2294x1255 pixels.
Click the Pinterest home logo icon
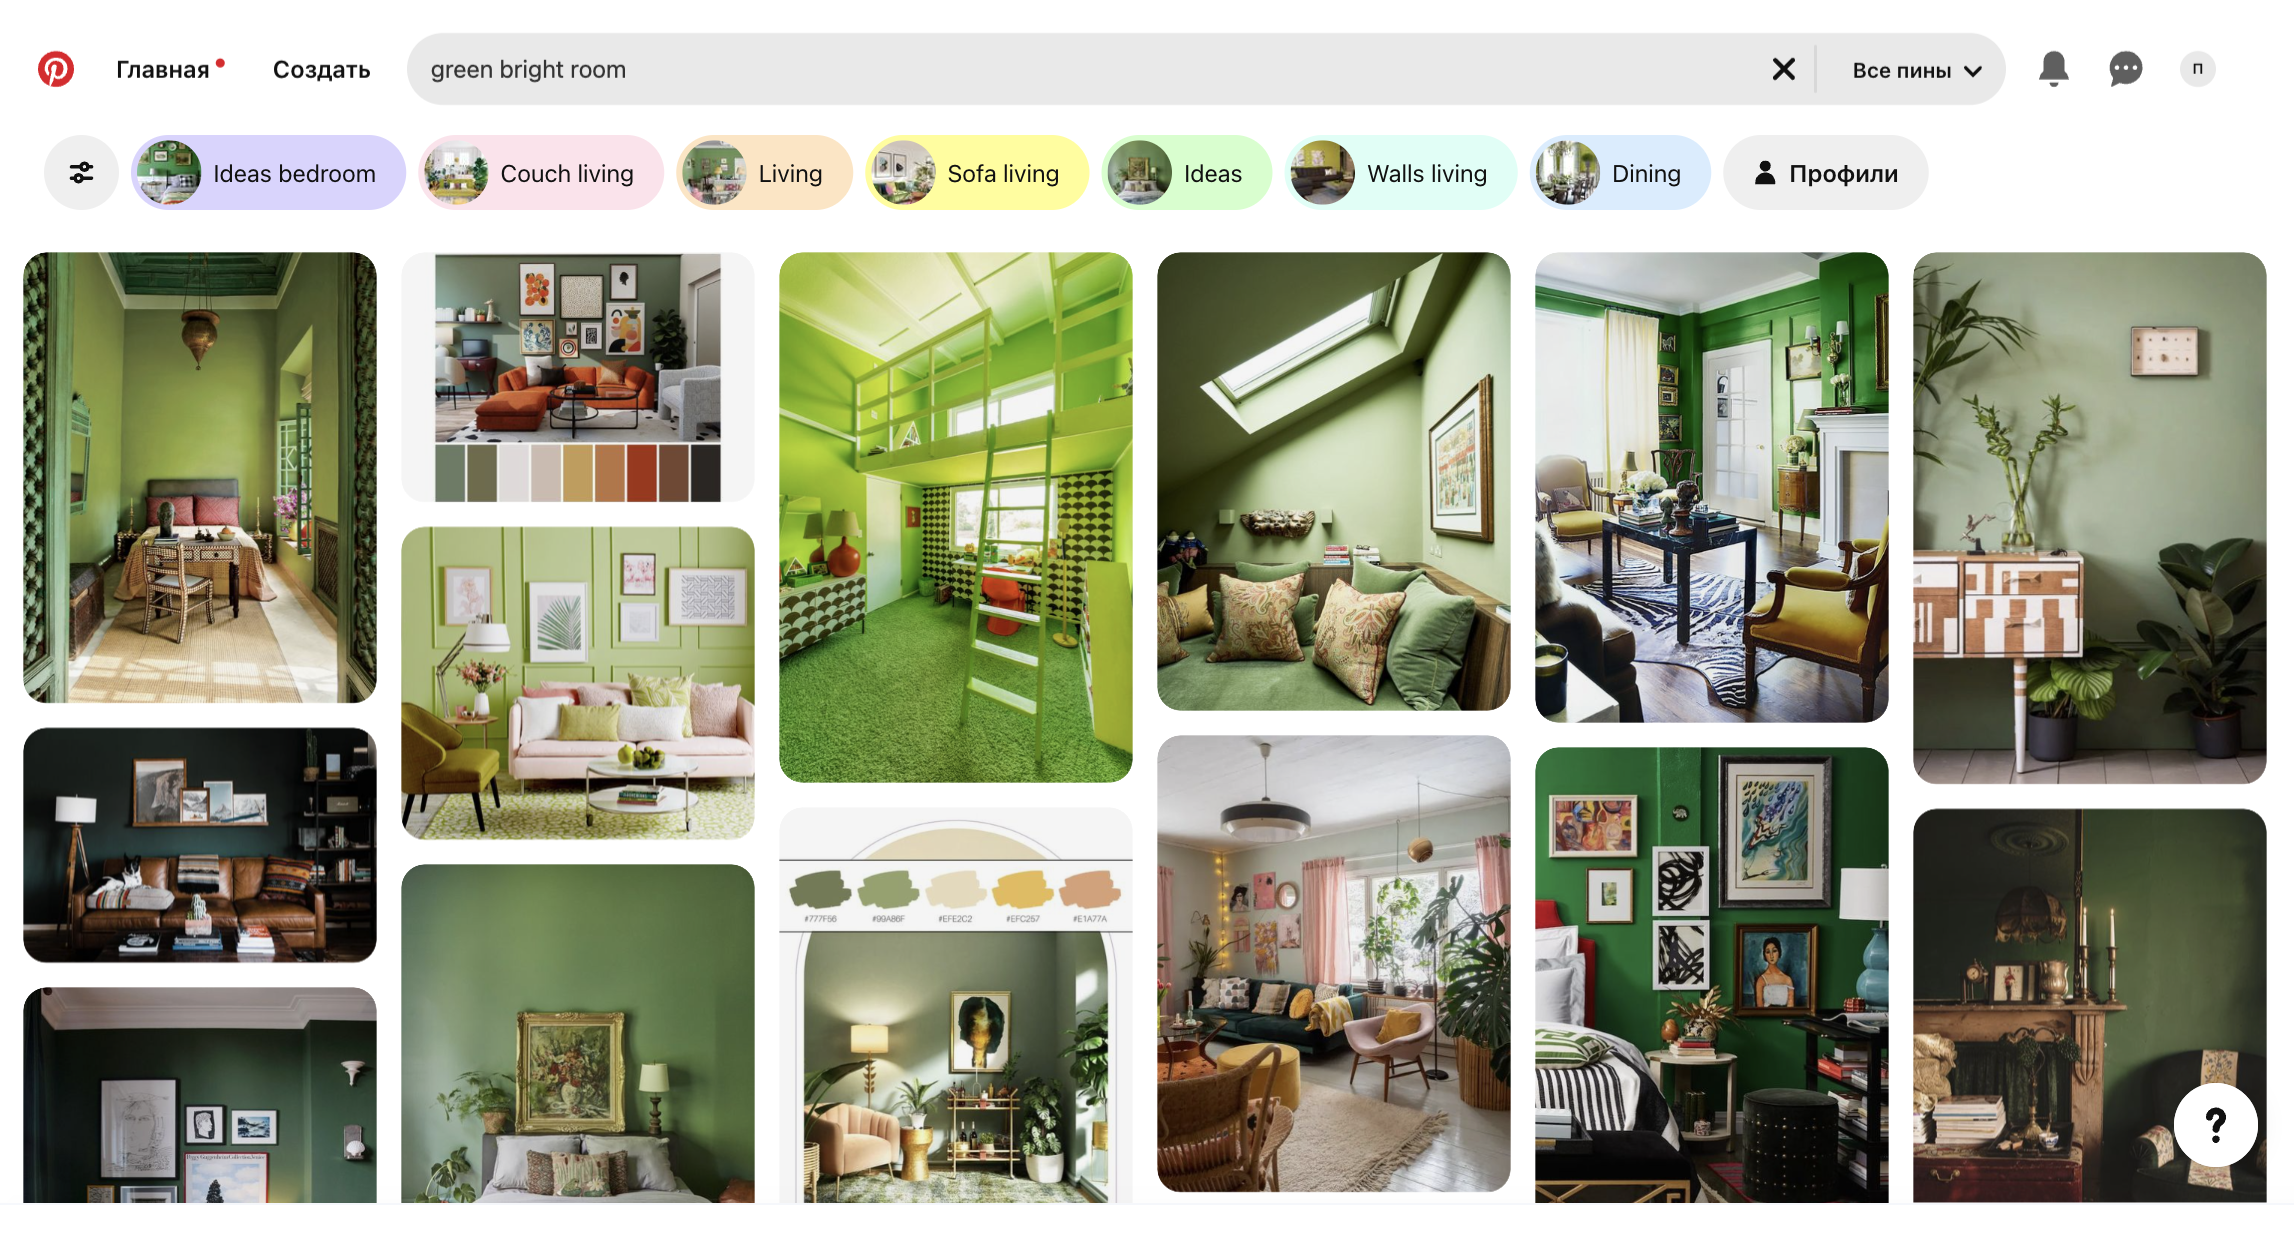point(56,68)
